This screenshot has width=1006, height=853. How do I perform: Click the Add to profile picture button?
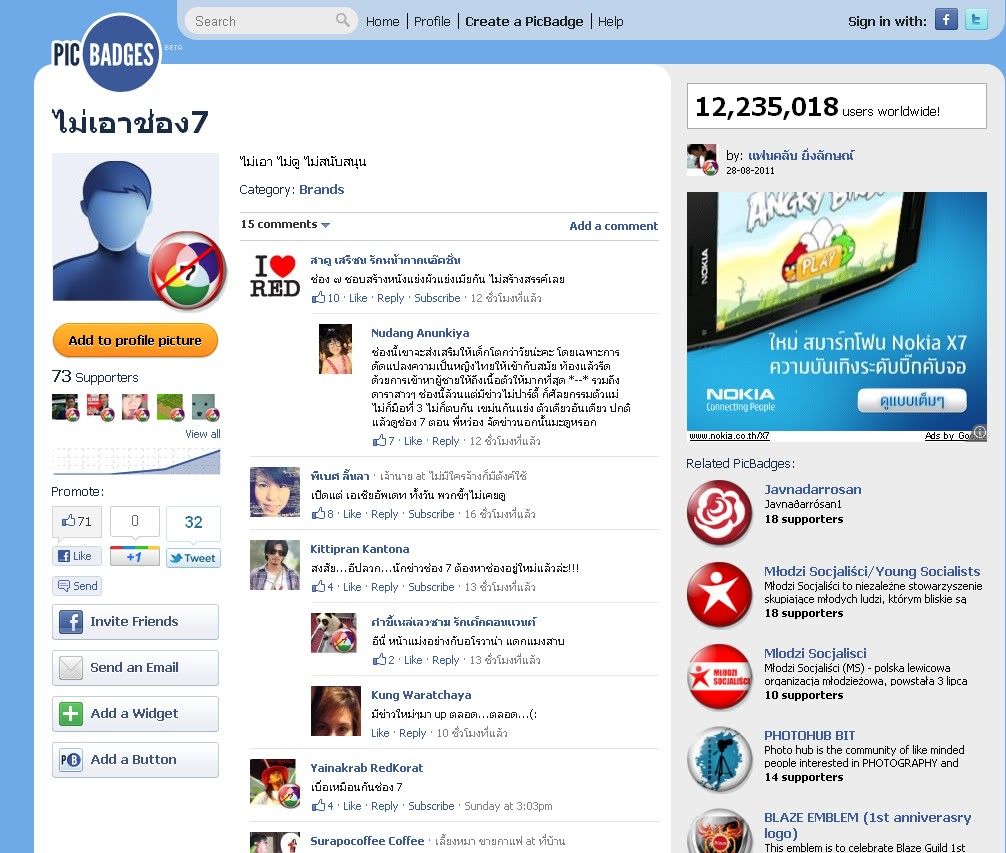(135, 341)
